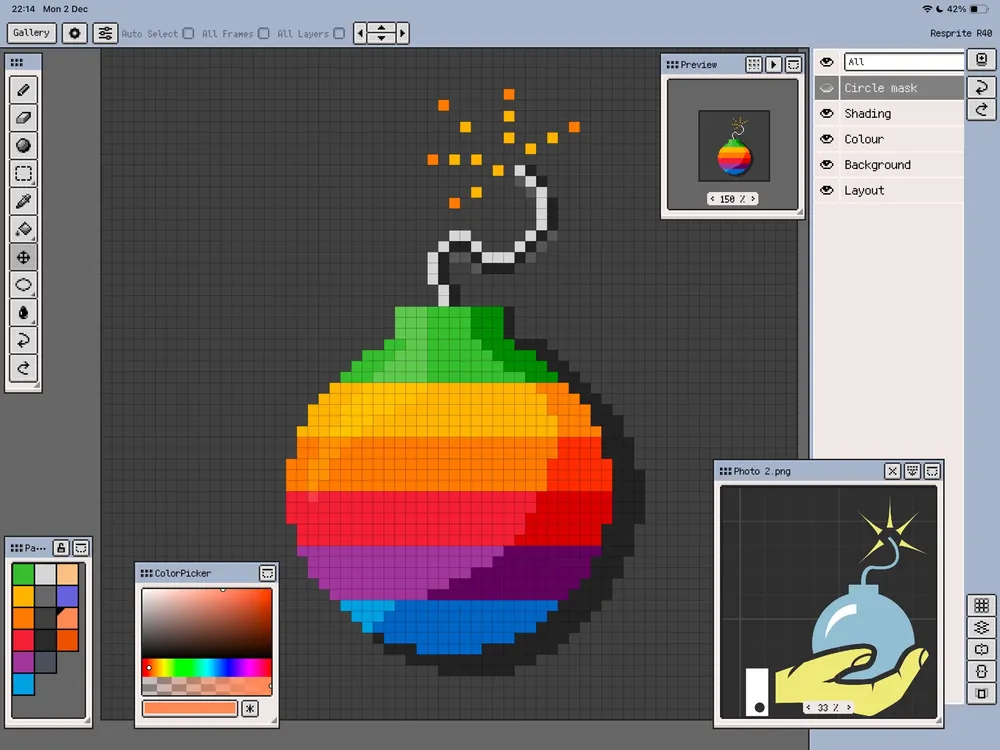The height and width of the screenshot is (750, 1000).
Task: Show the Circle mask layer
Action: click(827, 88)
